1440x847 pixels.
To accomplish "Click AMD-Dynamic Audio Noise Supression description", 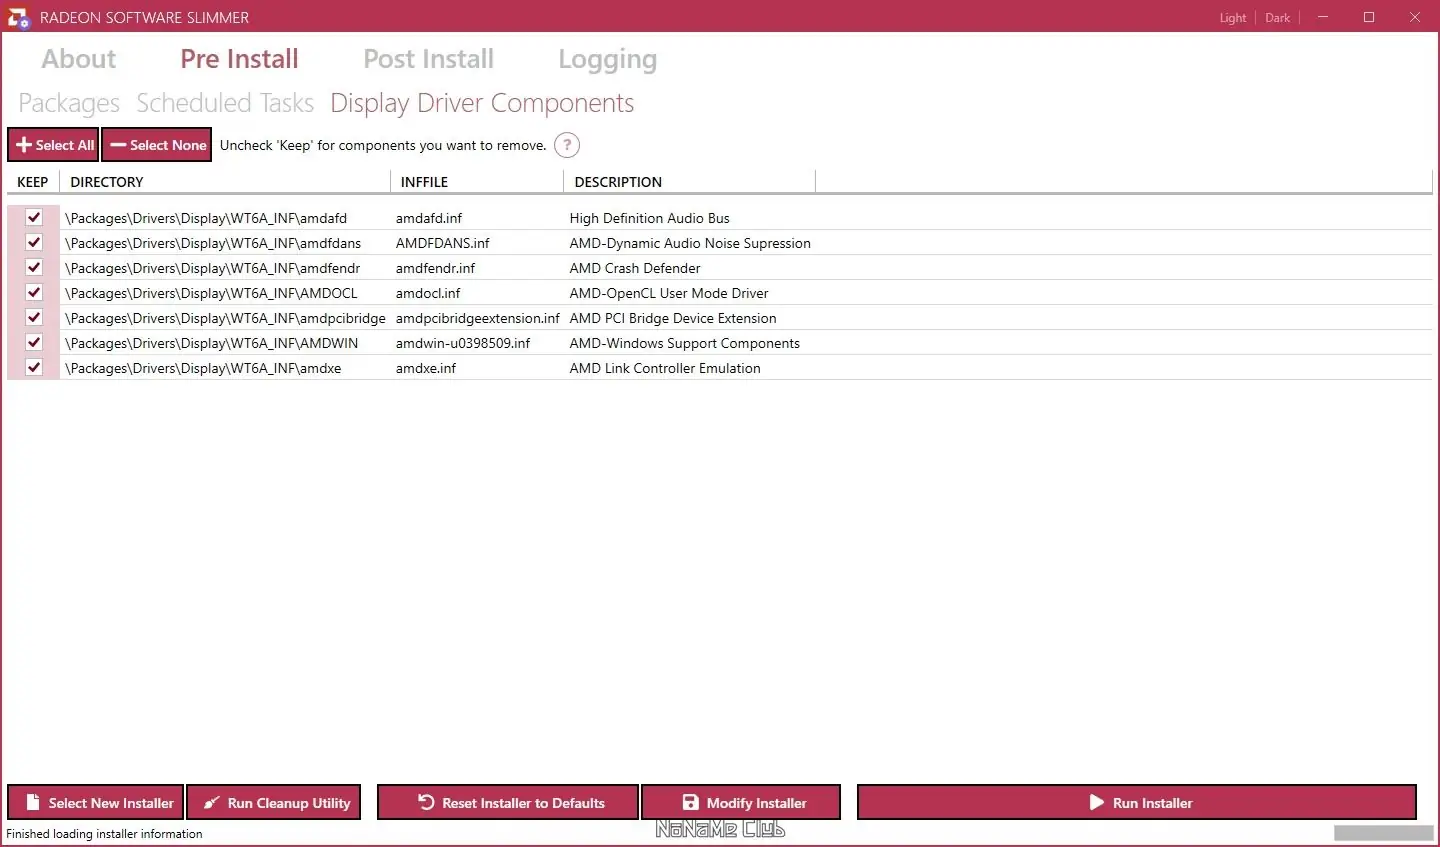I will [x=690, y=243].
